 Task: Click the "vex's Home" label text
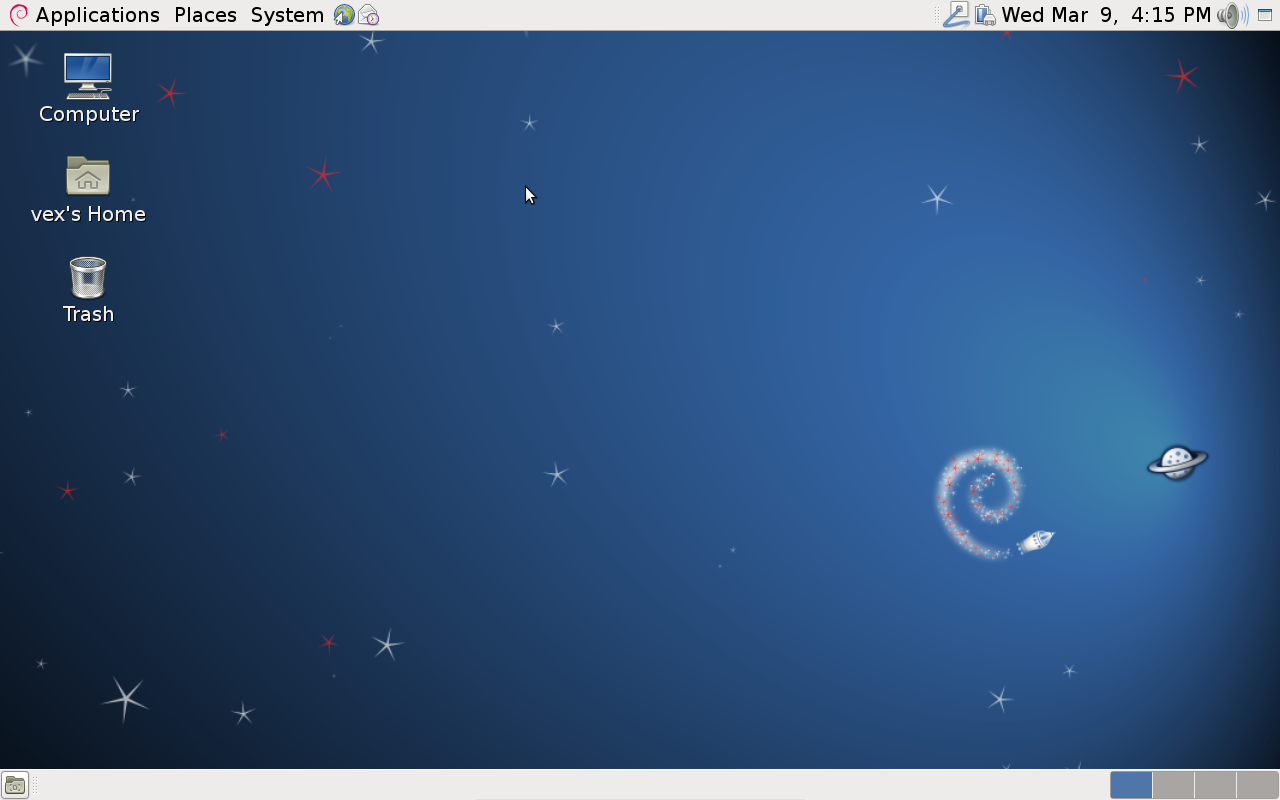(88, 214)
